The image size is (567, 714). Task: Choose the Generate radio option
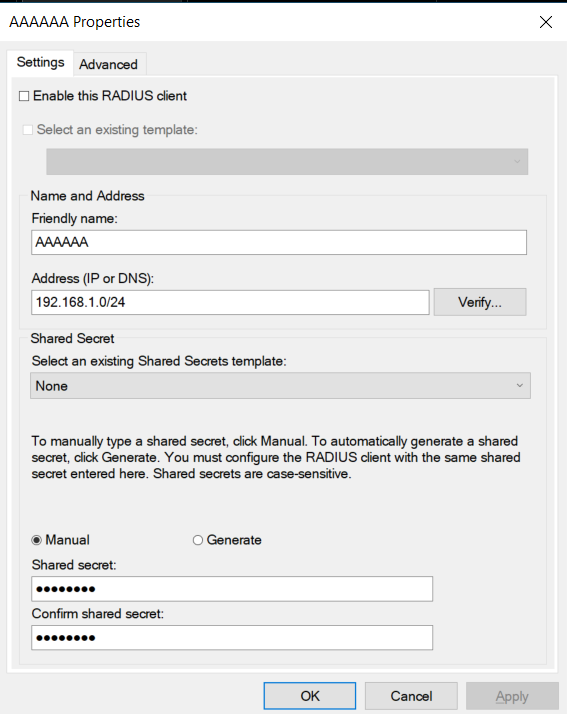coord(197,540)
